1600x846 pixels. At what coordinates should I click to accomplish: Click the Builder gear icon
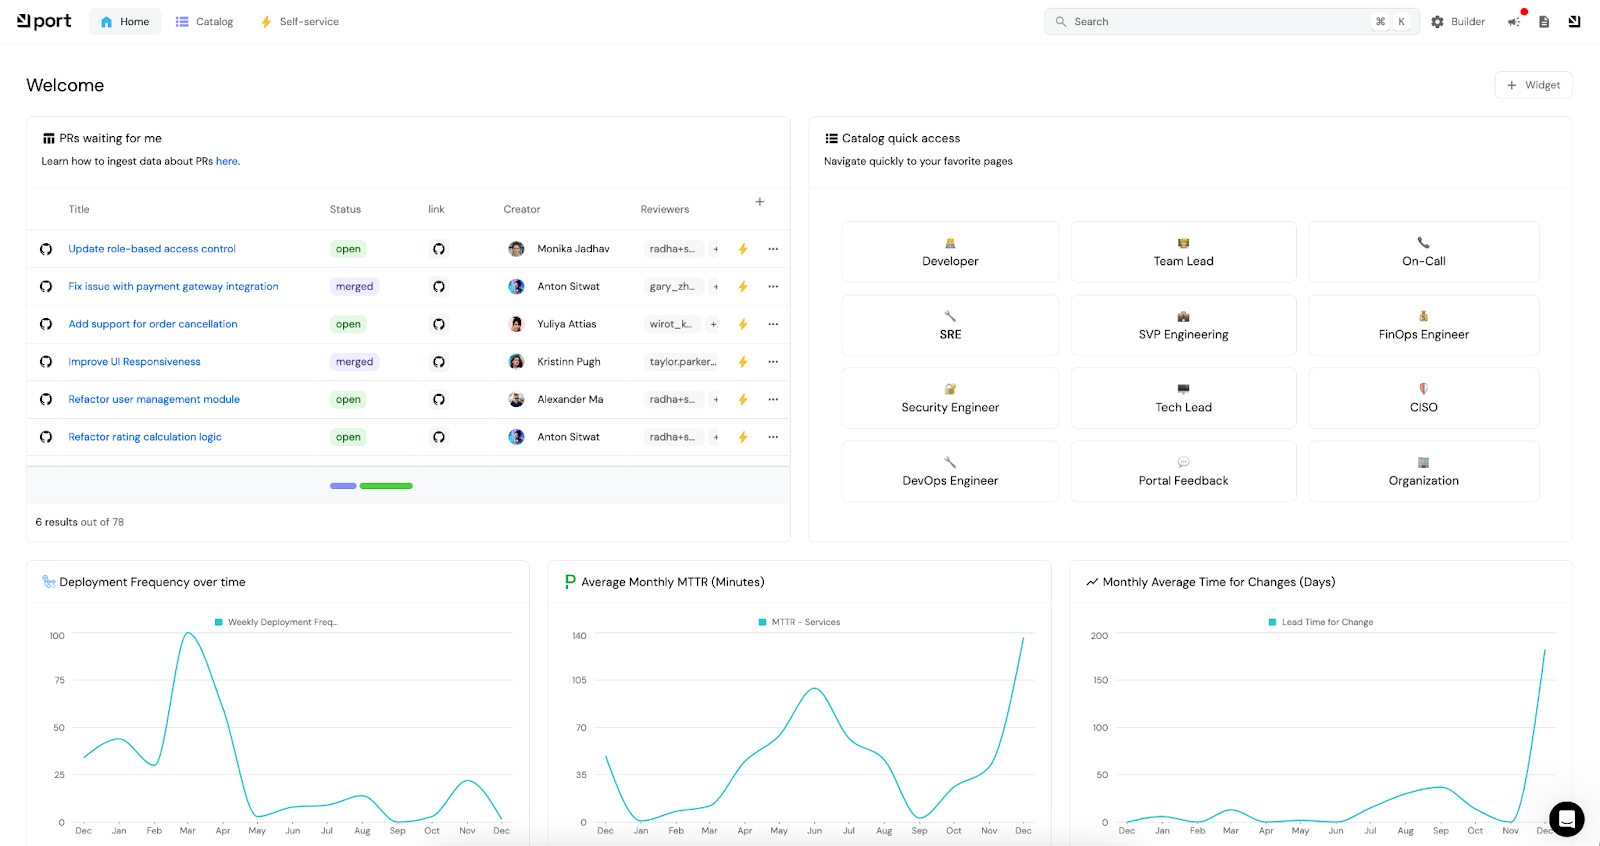[1437, 22]
